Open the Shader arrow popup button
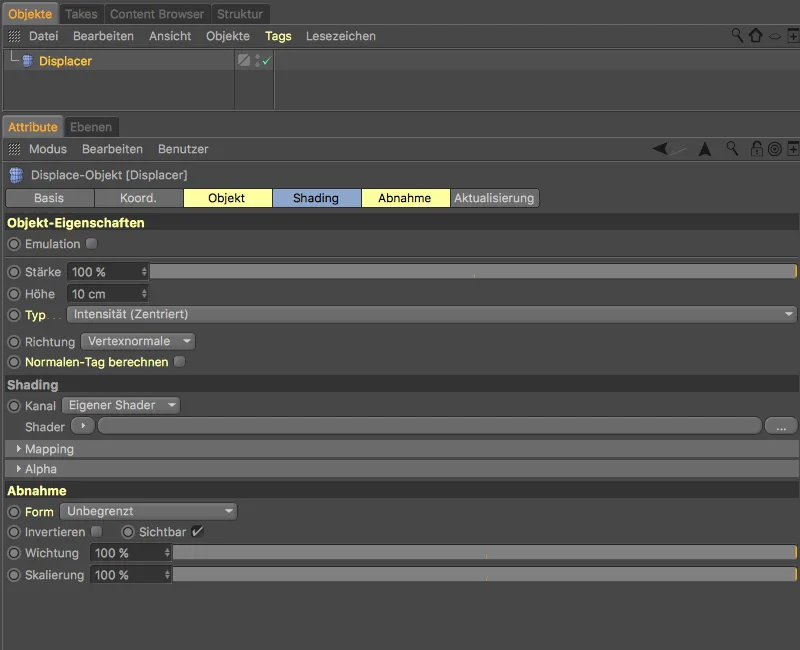 tap(83, 426)
